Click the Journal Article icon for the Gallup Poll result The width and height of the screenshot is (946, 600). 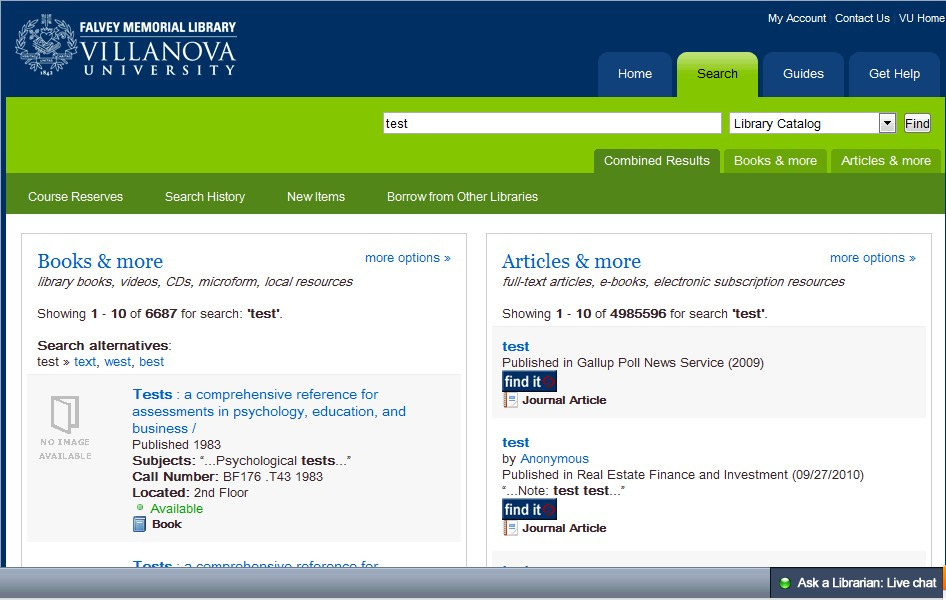[510, 400]
